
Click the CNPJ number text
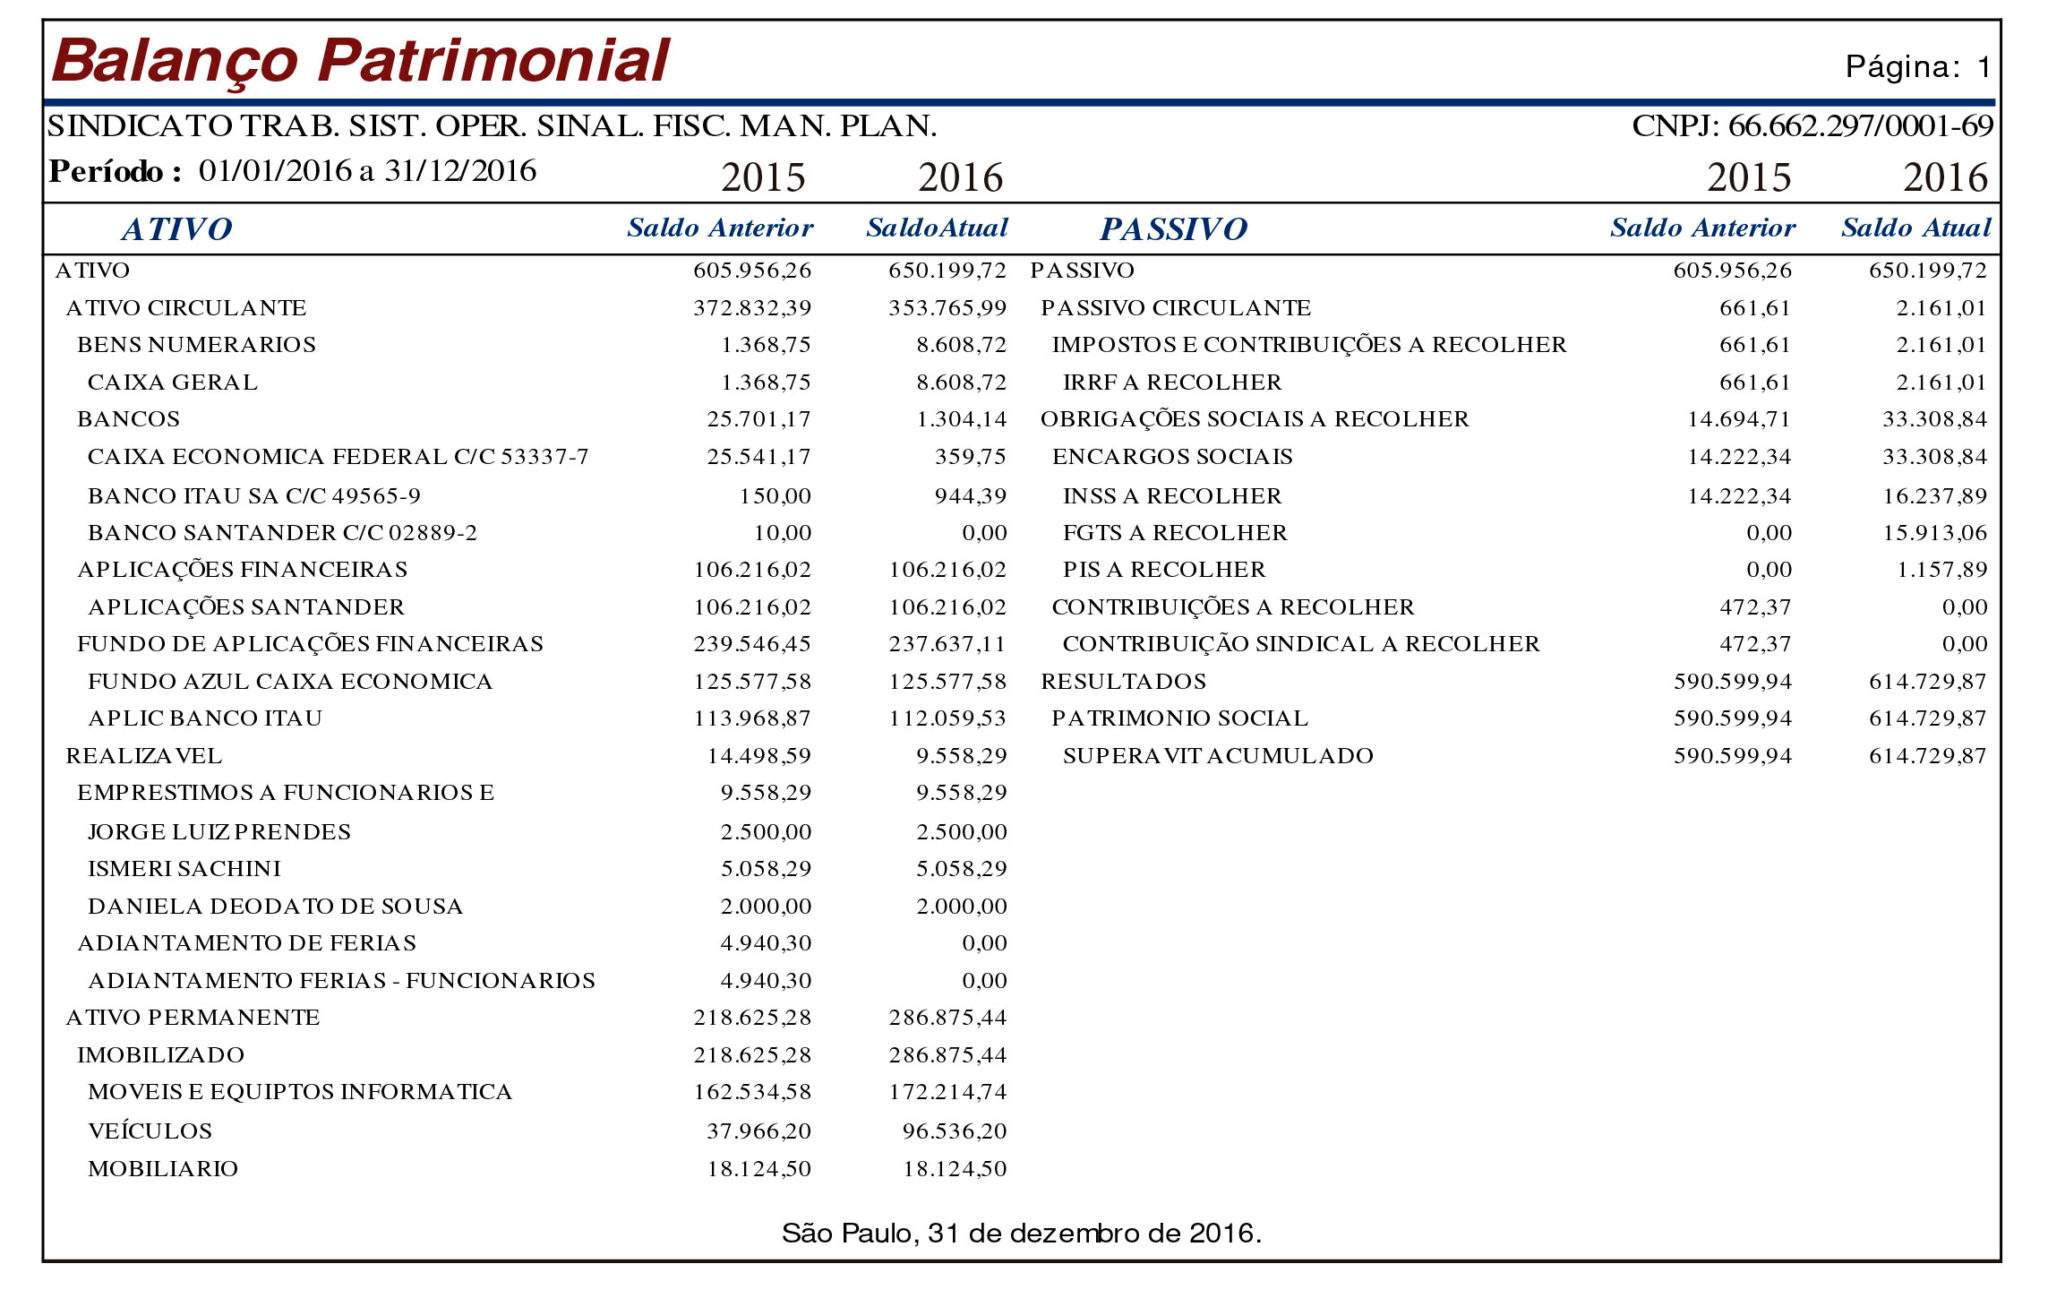tap(1812, 126)
